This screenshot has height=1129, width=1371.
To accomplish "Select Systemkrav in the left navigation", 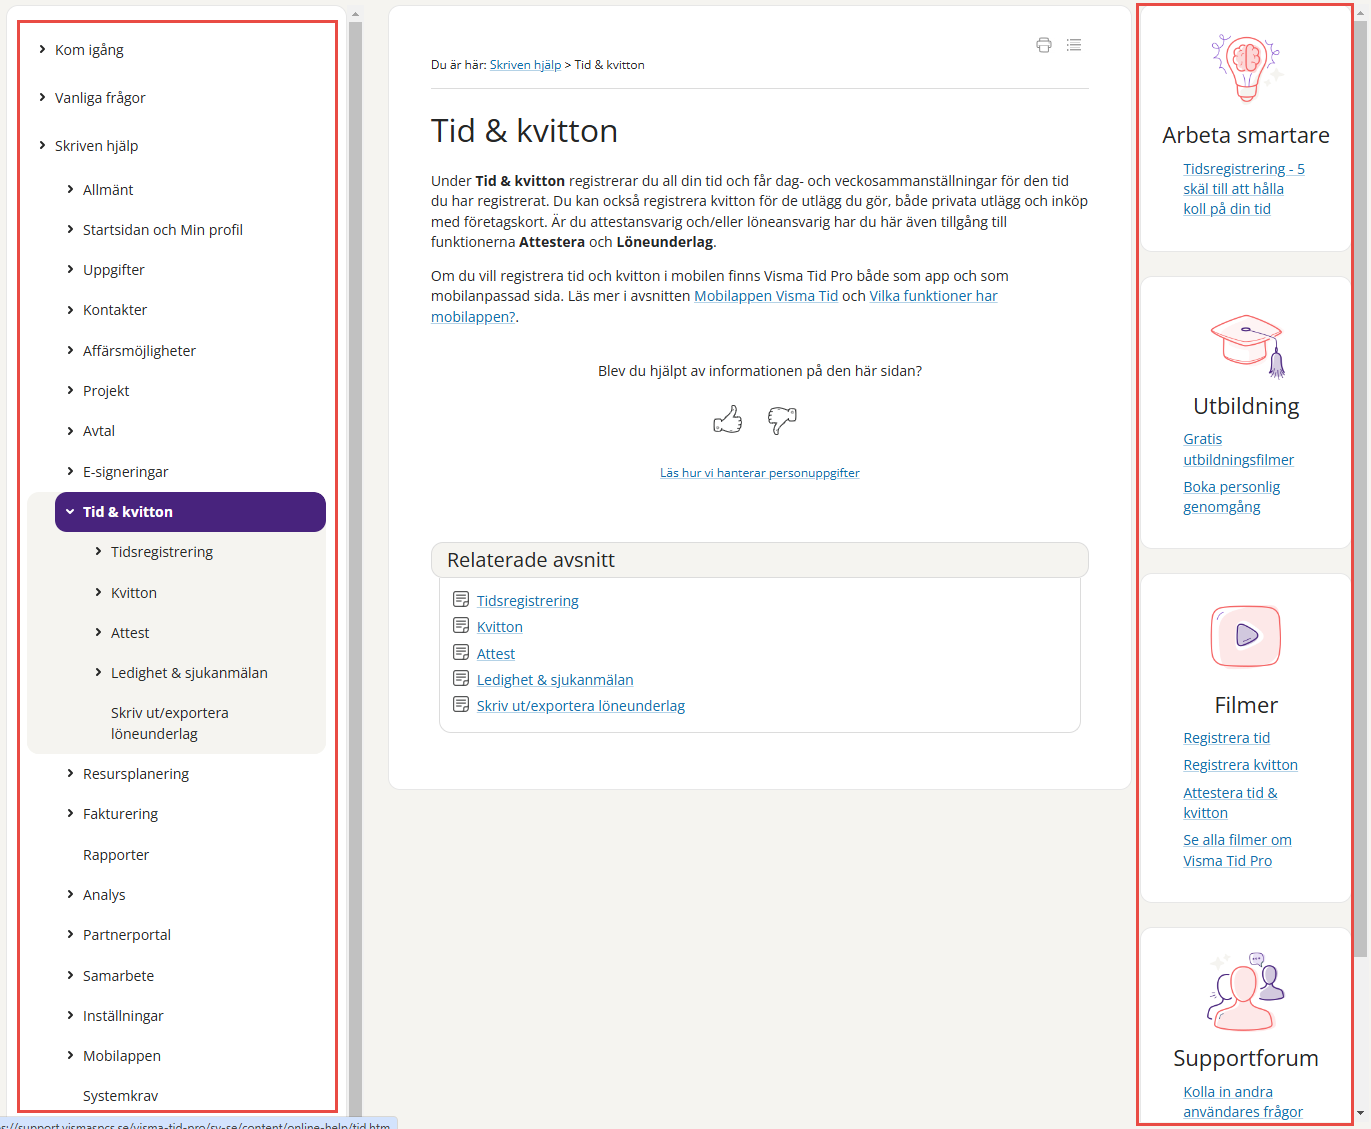I will 120,1096.
